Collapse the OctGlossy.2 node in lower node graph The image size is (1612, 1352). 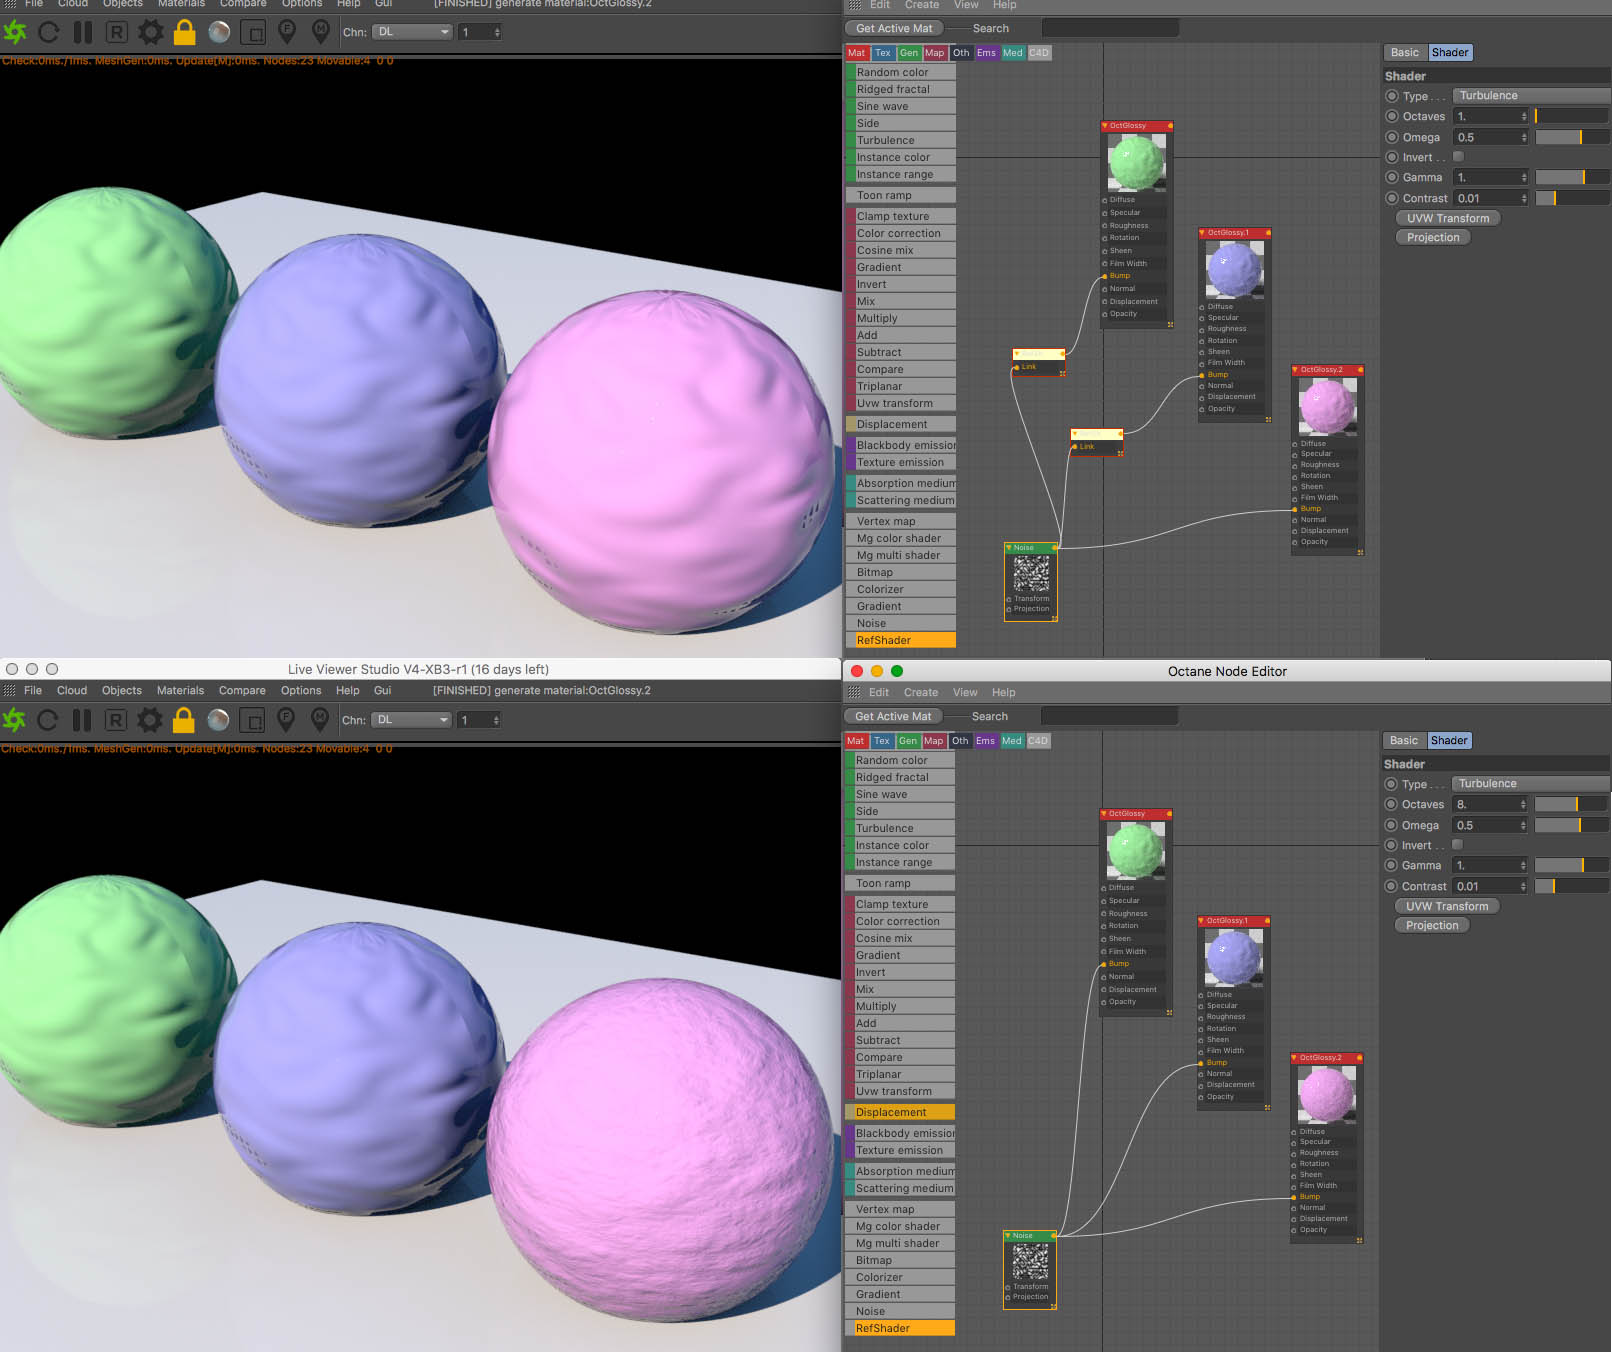(x=1294, y=1058)
